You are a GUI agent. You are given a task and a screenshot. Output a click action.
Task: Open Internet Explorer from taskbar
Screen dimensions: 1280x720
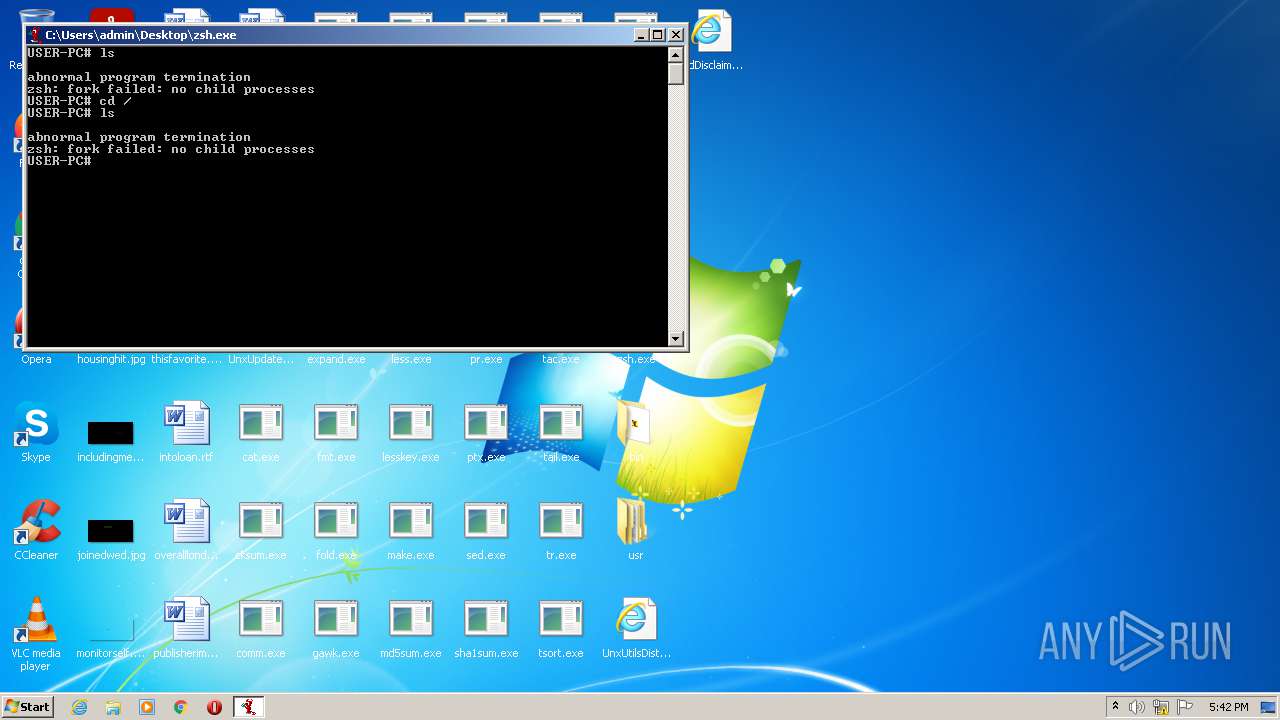(79, 707)
